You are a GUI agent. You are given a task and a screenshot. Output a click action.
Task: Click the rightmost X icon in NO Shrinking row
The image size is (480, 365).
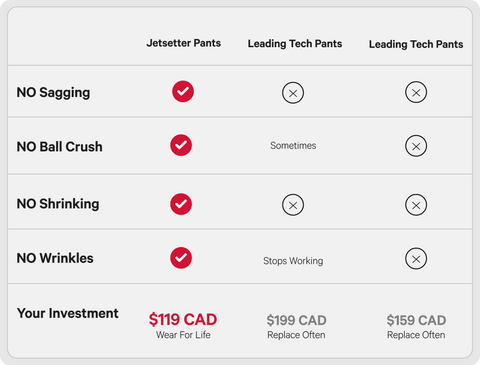[x=416, y=205]
